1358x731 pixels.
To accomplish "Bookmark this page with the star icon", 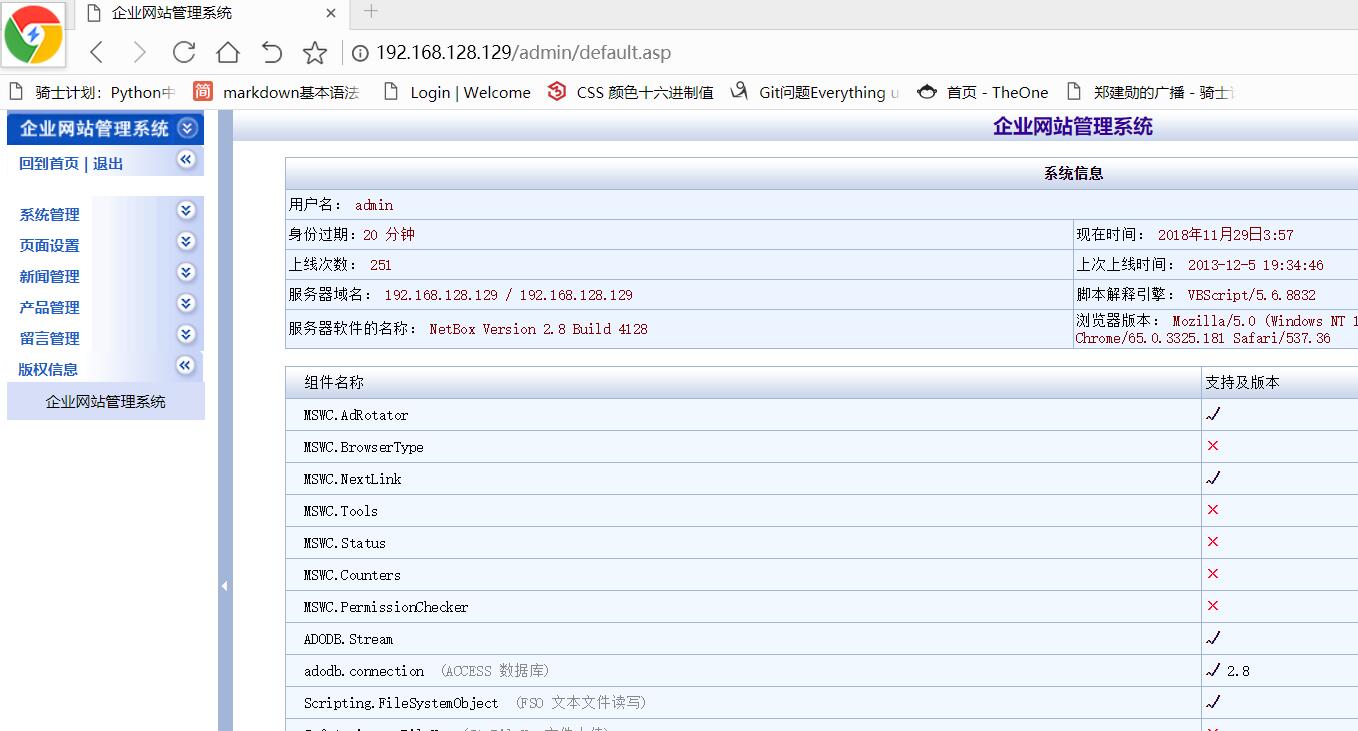I will click(315, 52).
